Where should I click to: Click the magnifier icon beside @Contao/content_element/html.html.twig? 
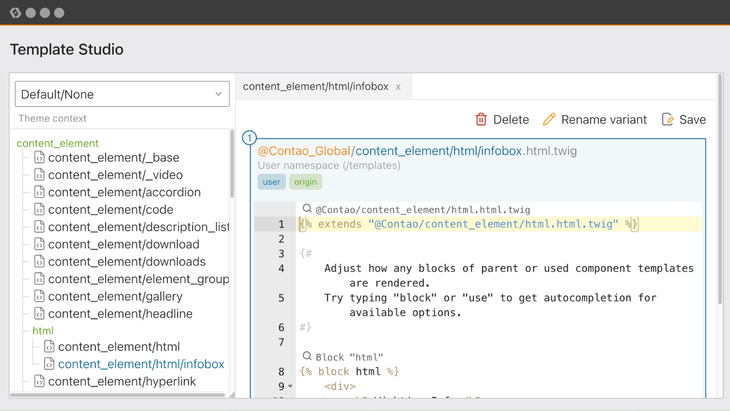[307, 209]
